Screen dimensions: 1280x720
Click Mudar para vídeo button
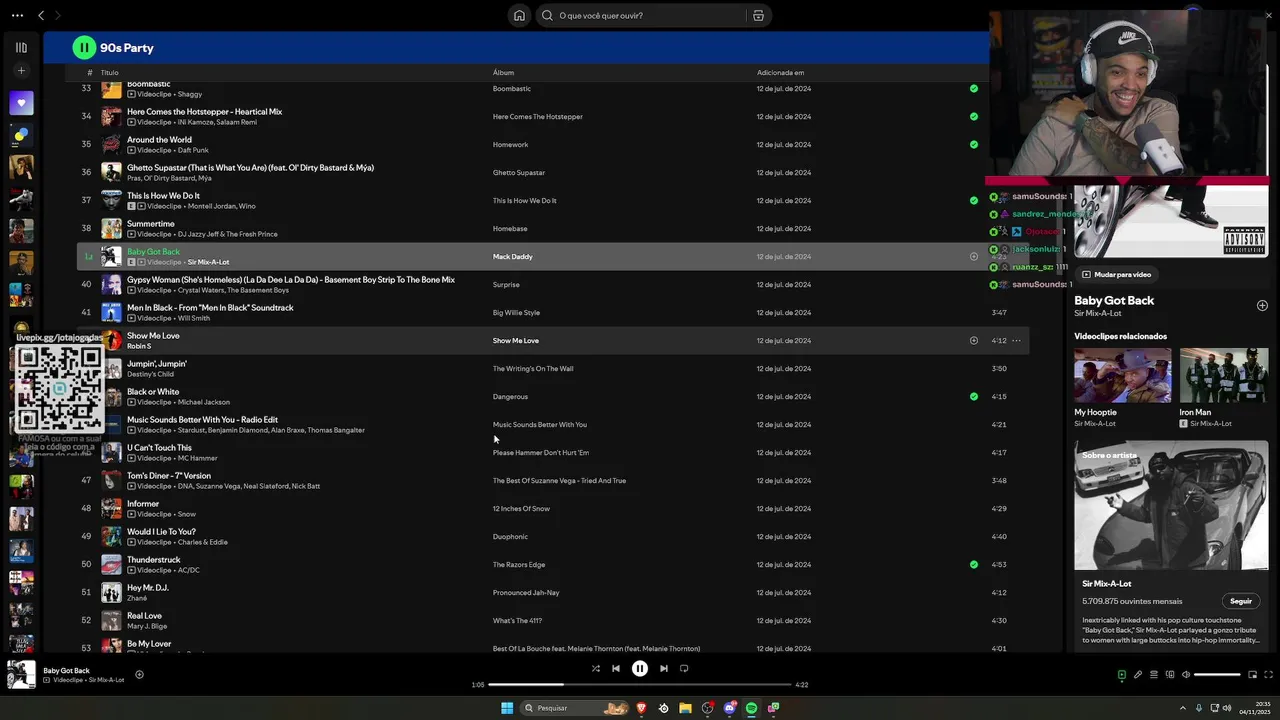pos(1116,274)
